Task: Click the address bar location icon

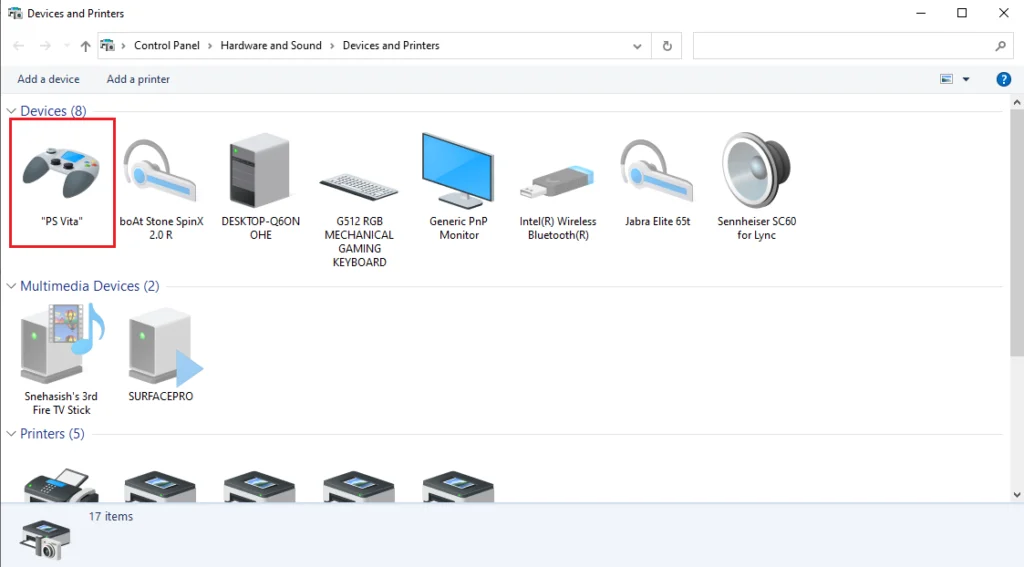Action: pos(107,45)
